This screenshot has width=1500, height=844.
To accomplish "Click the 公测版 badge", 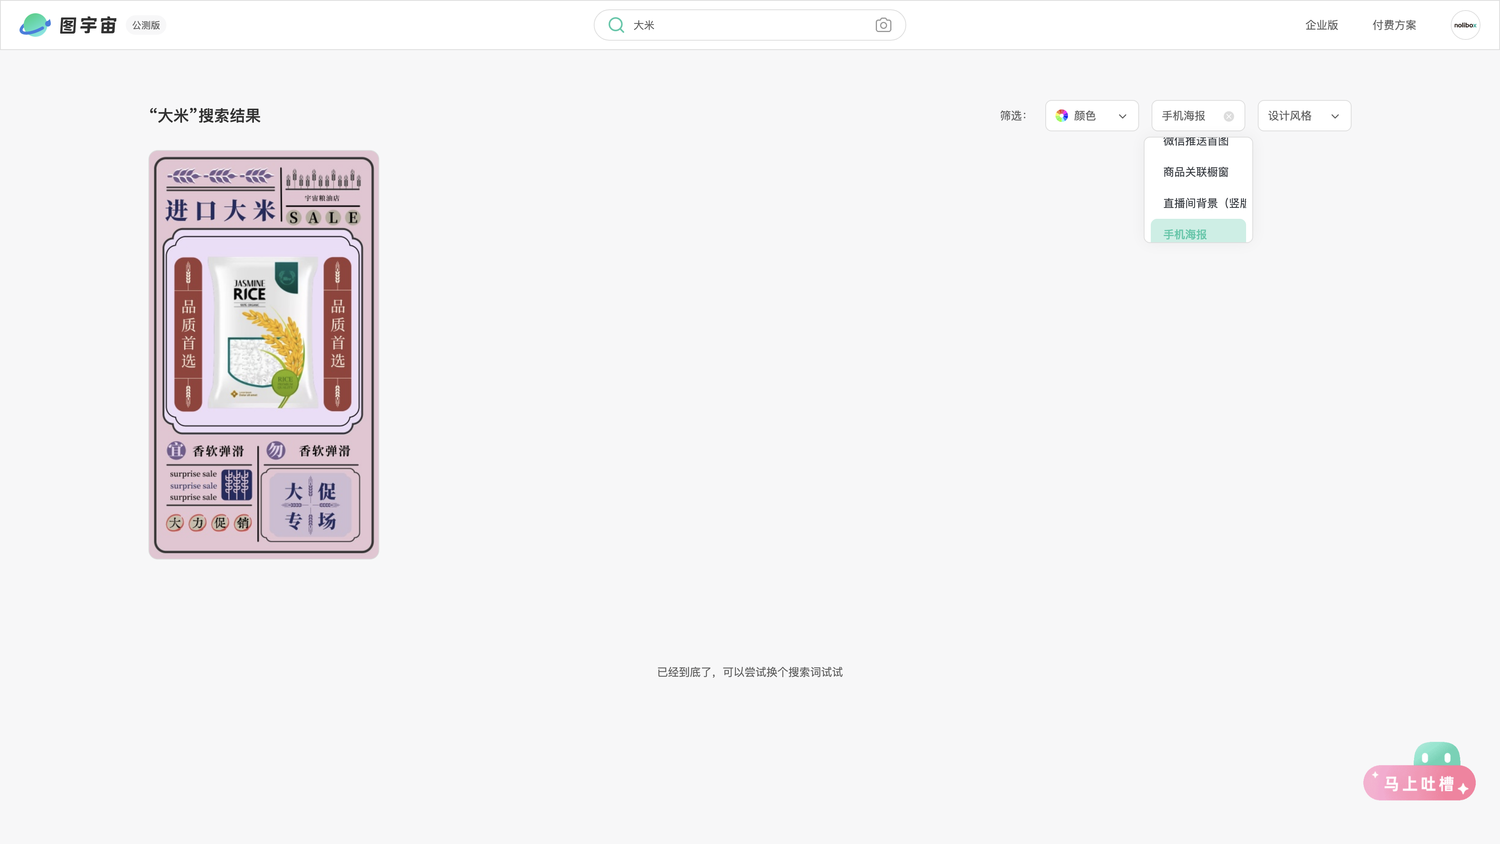I will 146,25.
